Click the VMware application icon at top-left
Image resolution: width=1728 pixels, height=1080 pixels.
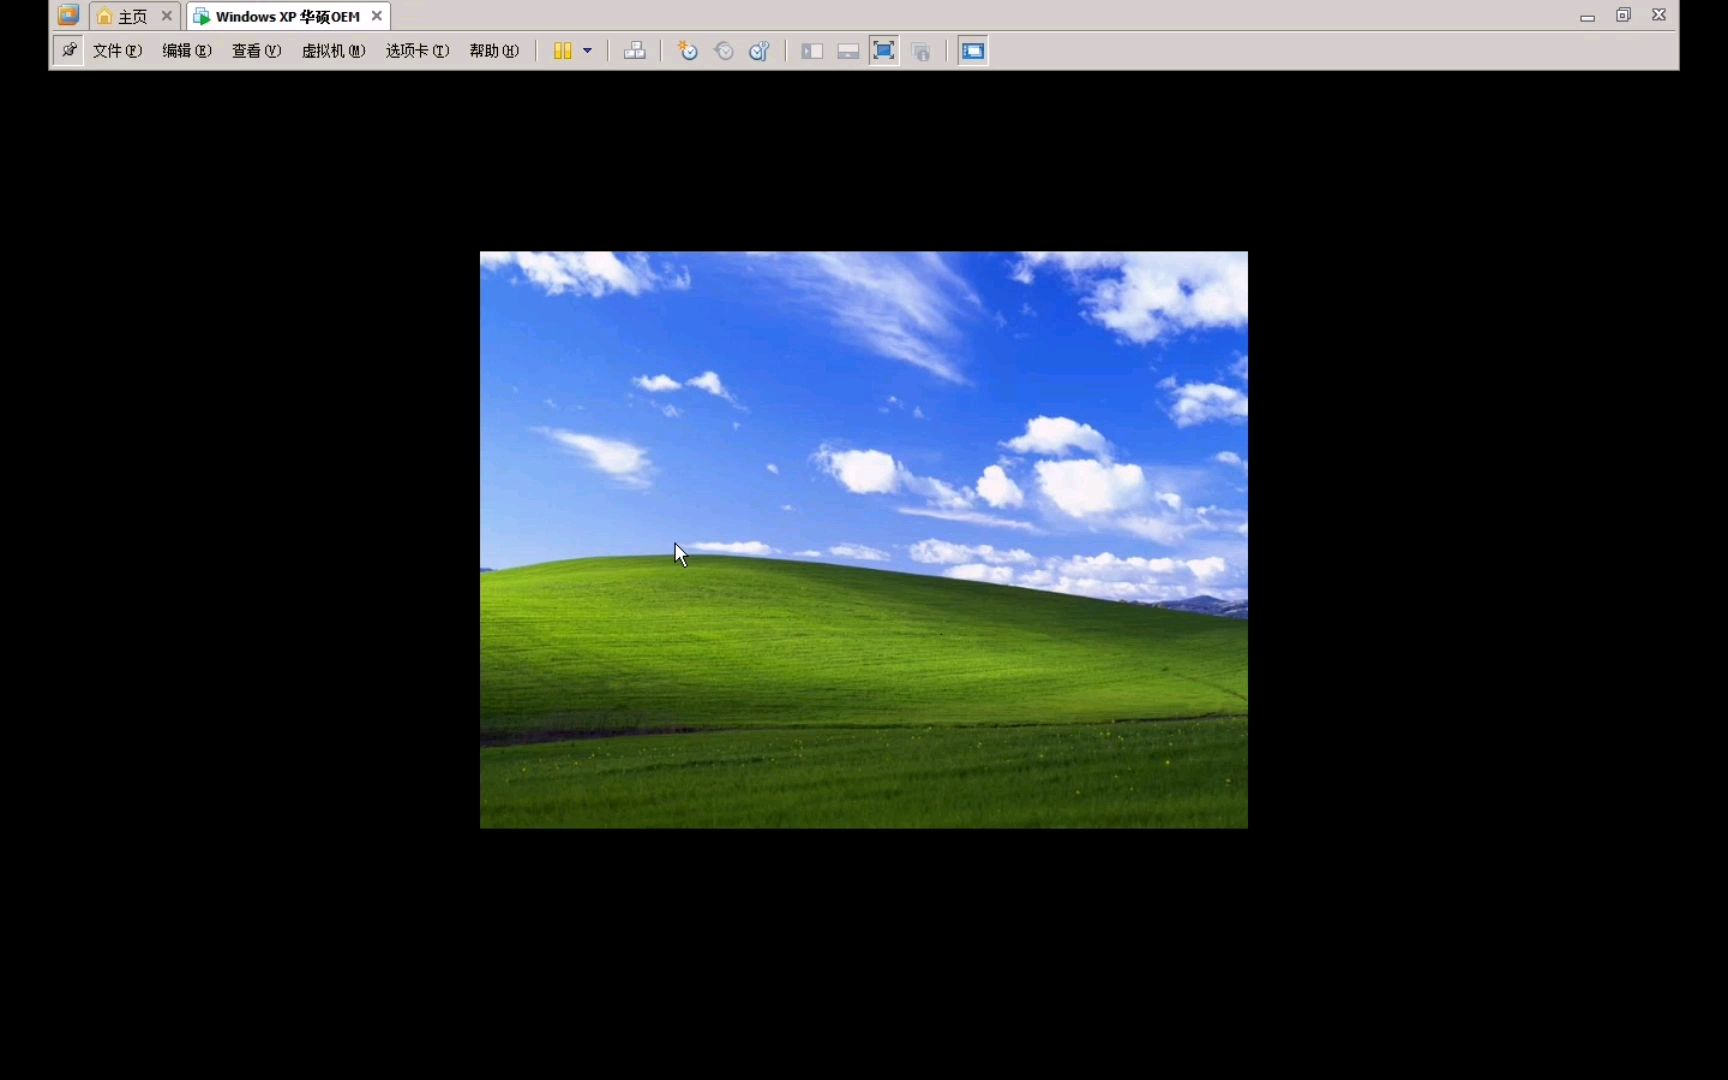tap(68, 15)
